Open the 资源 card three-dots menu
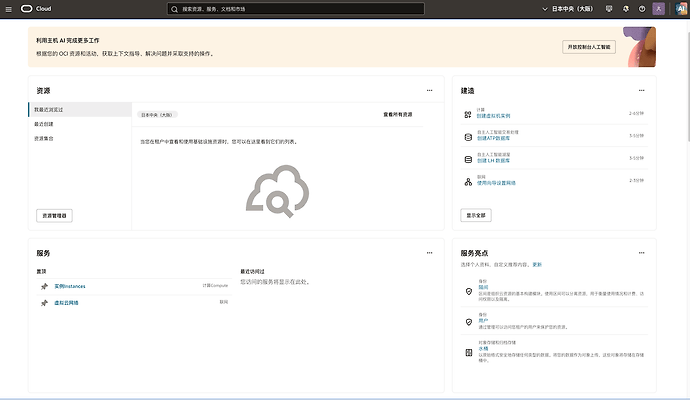The width and height of the screenshot is (690, 400). click(x=429, y=91)
